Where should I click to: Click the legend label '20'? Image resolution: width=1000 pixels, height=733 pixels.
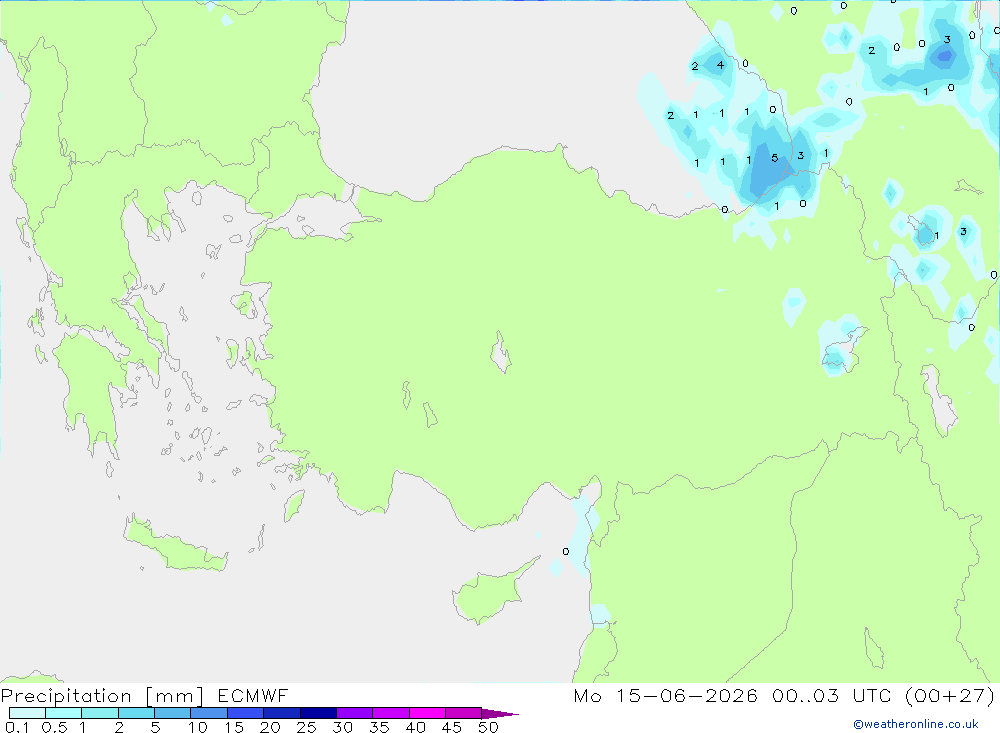coord(270,727)
